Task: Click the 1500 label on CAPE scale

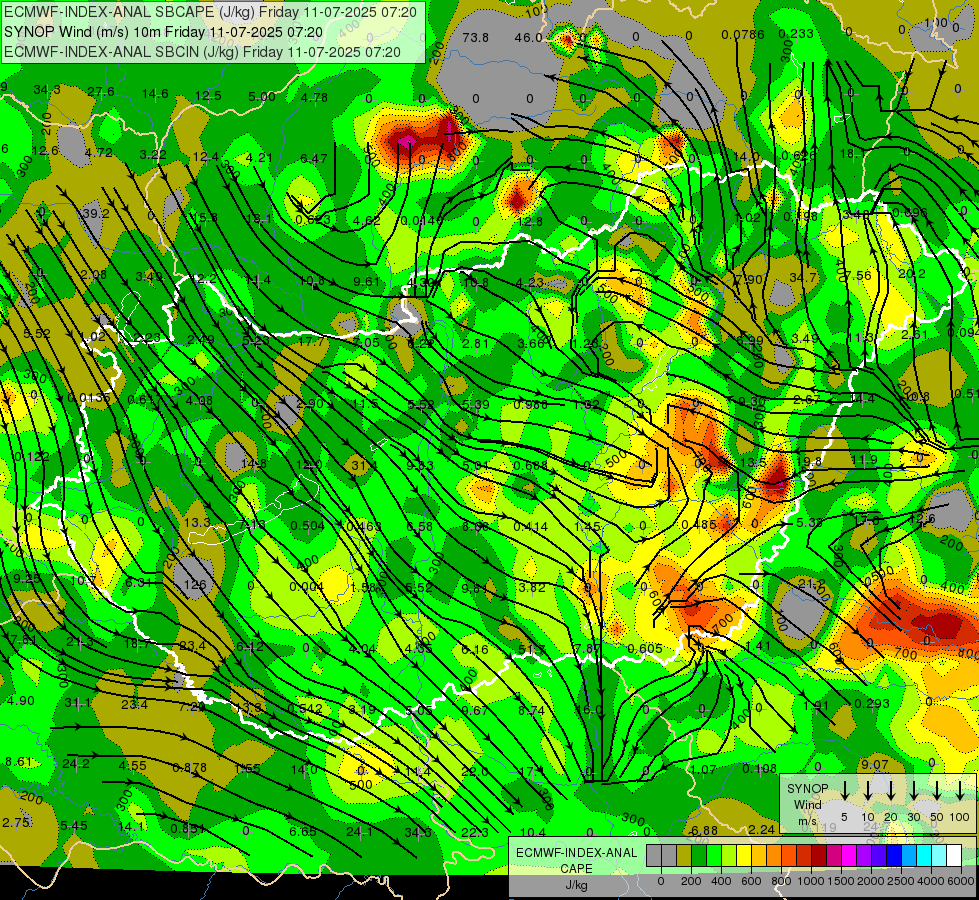Action: click(841, 881)
